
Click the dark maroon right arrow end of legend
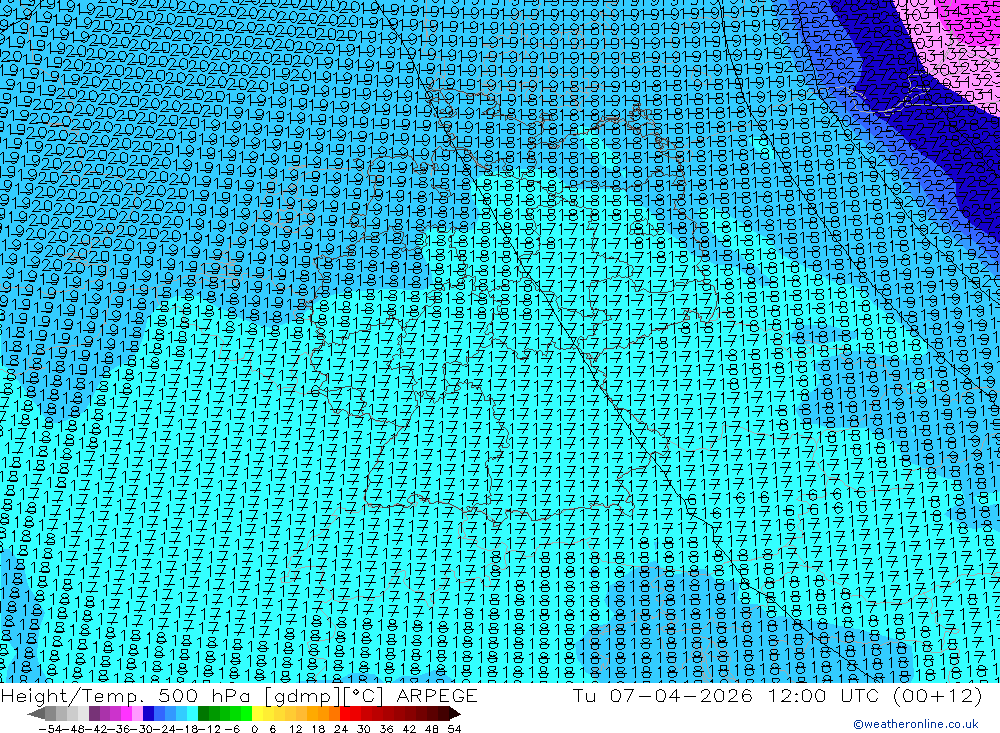[x=455, y=714]
